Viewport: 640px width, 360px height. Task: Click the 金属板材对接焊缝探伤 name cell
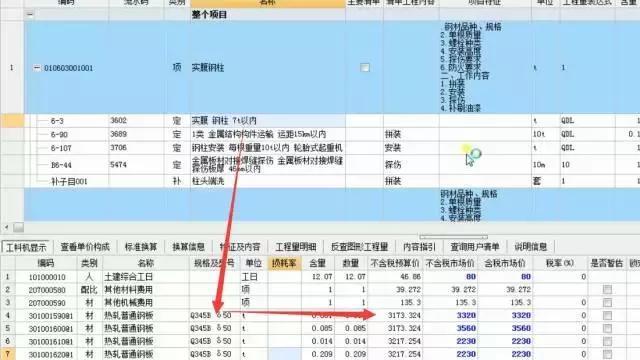click(267, 165)
